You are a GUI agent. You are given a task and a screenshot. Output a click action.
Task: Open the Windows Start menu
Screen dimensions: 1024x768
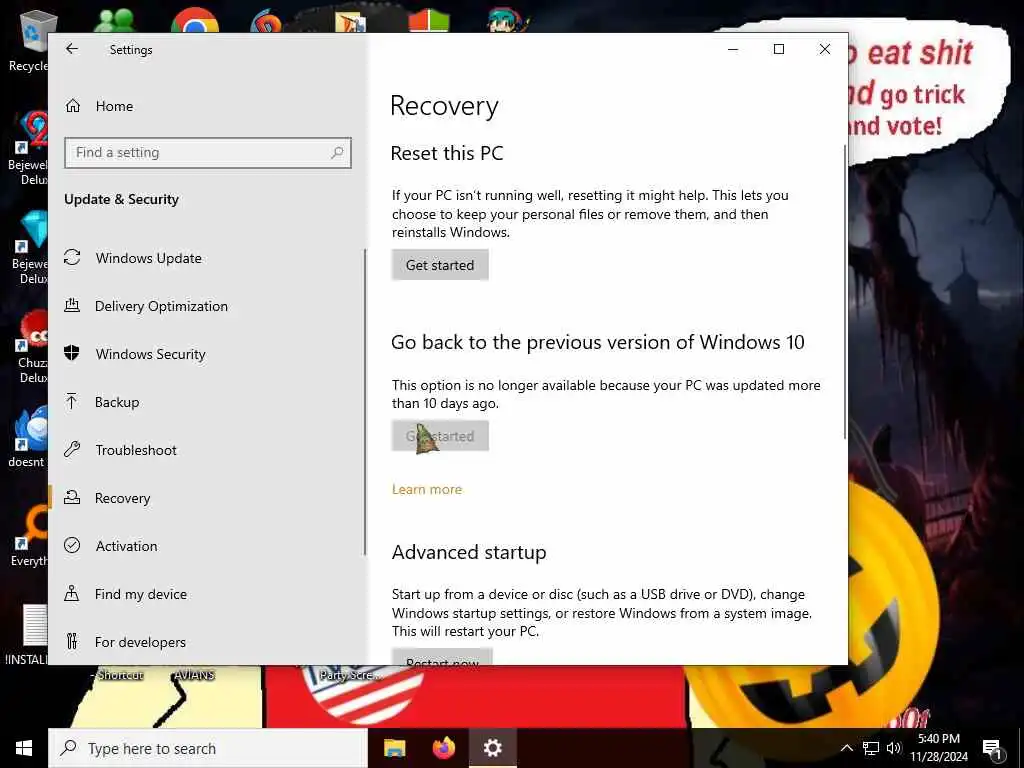pos(24,748)
